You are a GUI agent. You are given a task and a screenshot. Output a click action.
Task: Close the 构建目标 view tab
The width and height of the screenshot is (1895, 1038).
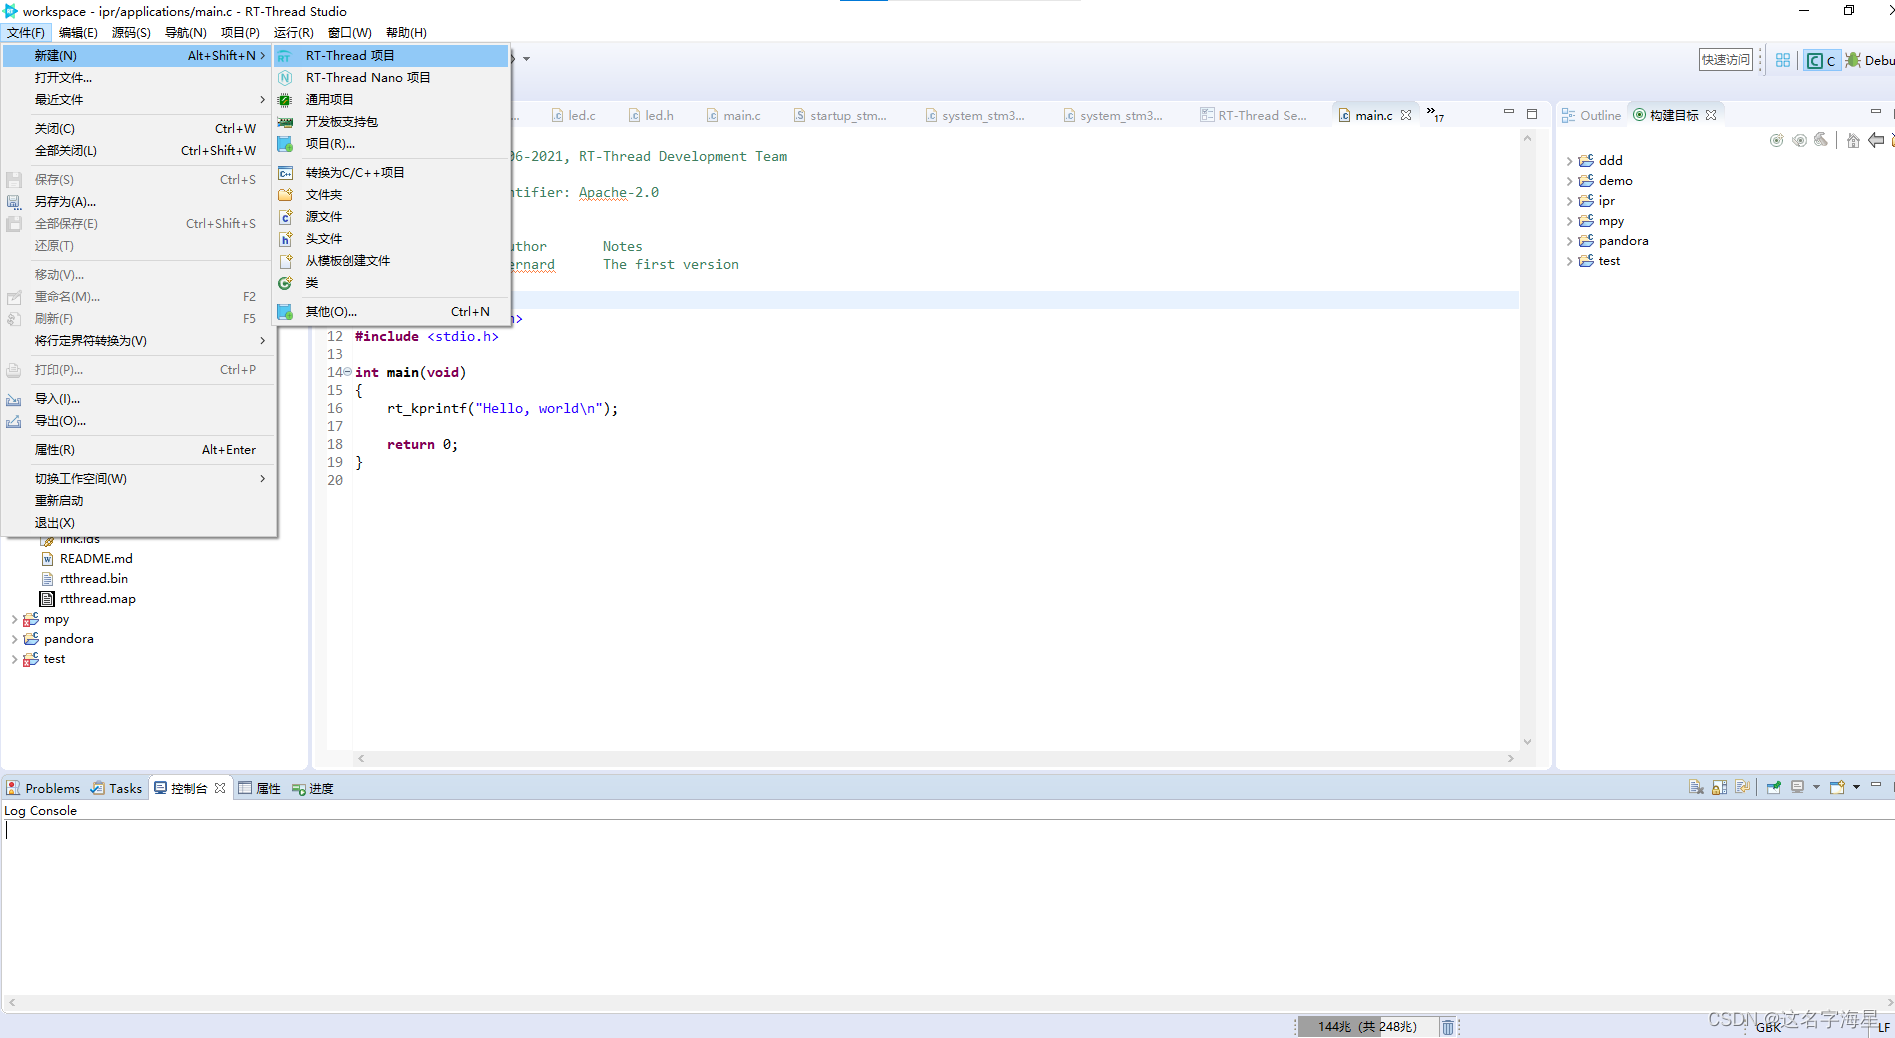click(x=1711, y=115)
